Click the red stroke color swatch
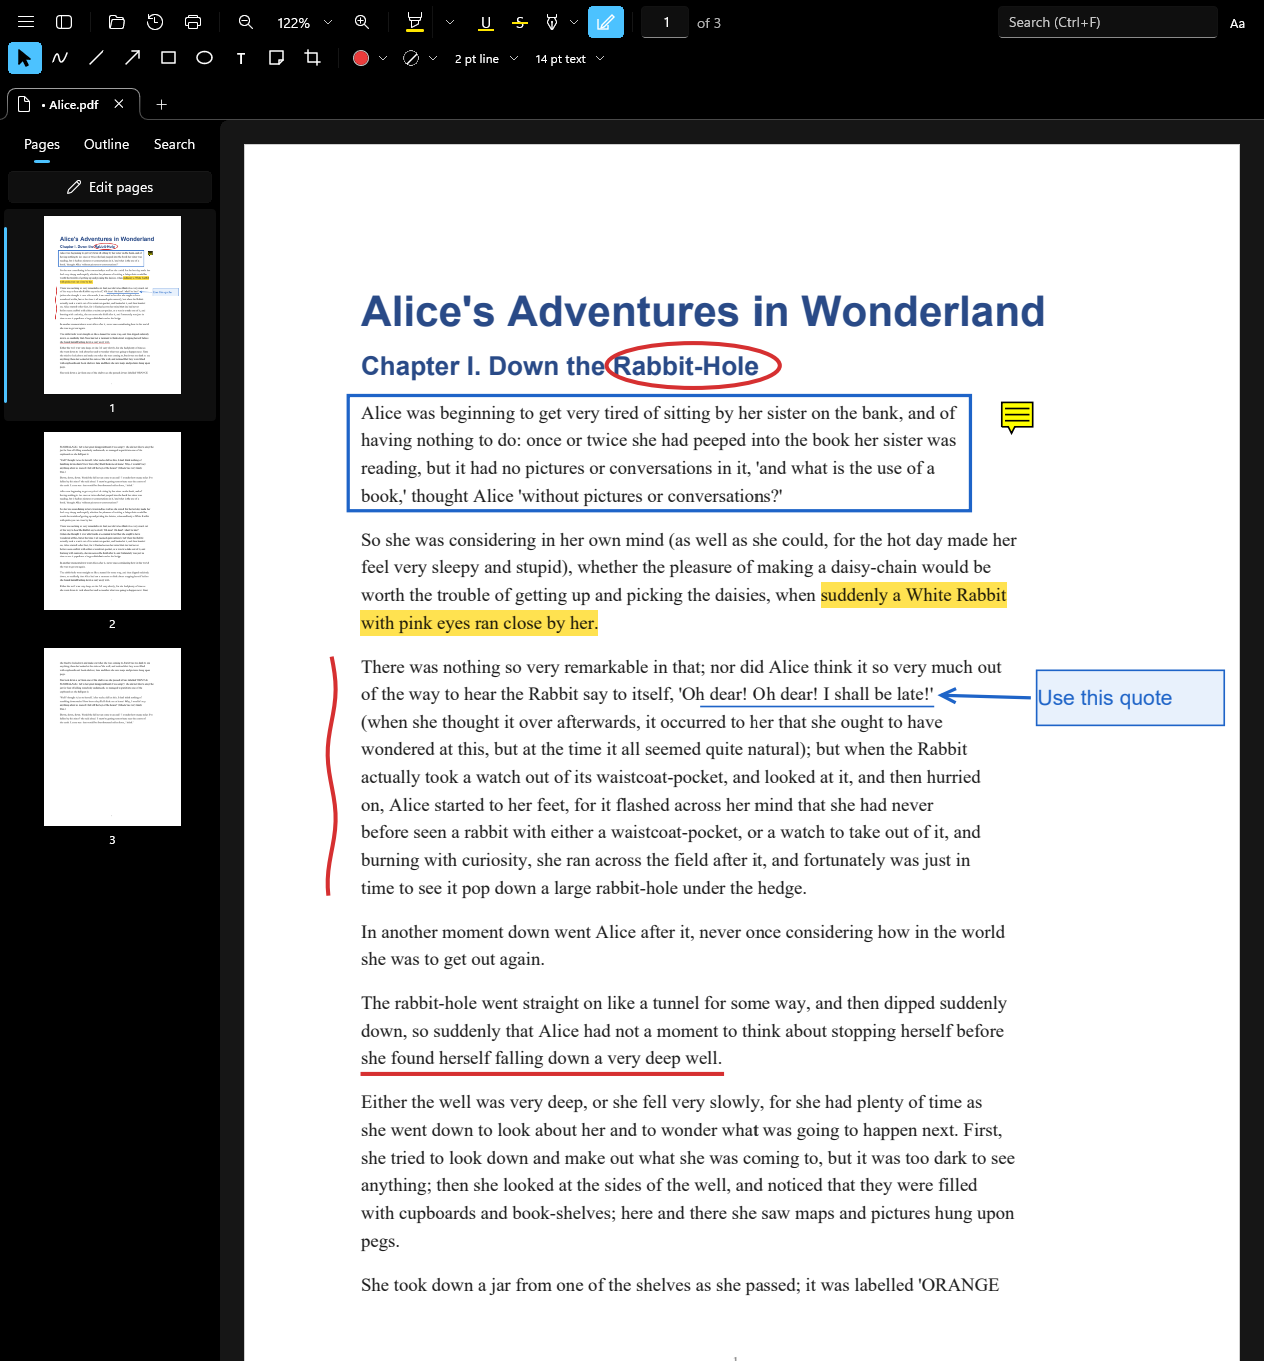1264x1361 pixels. point(361,58)
